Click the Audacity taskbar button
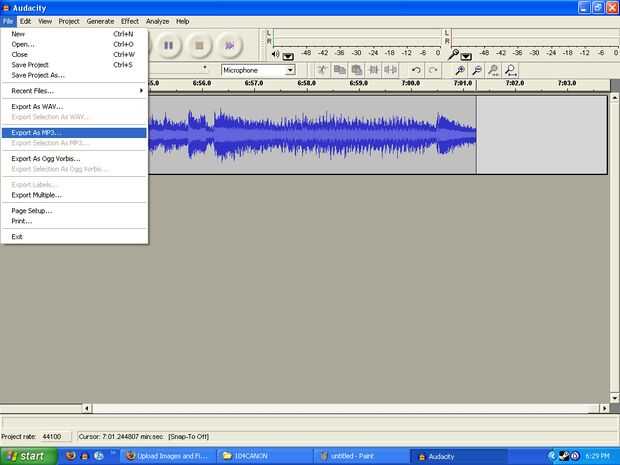 coord(458,456)
